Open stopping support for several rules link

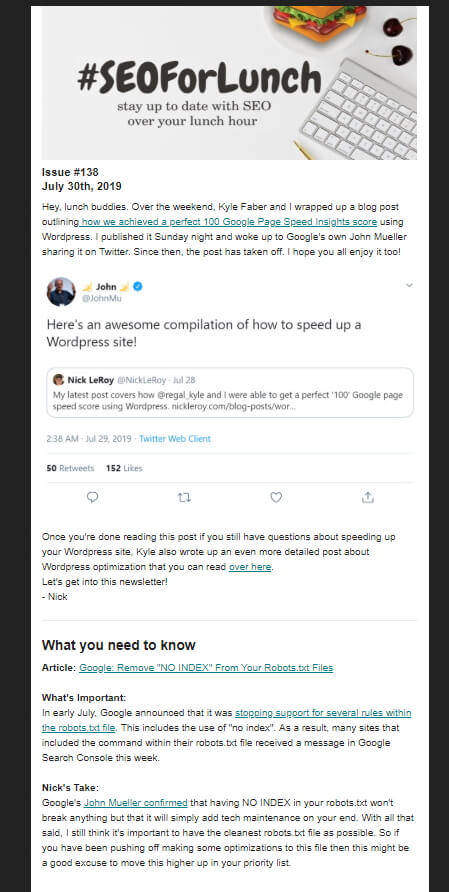click(x=226, y=720)
